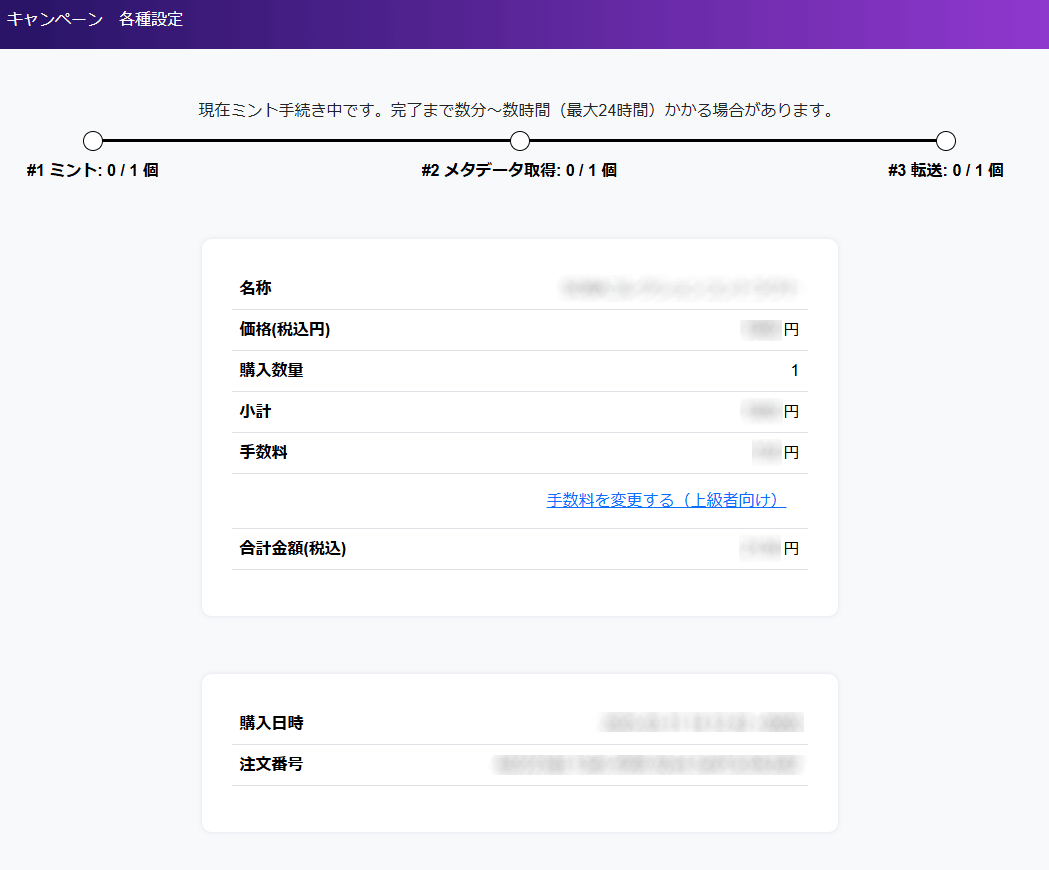The width and height of the screenshot is (1049, 870).
Task: Click the '#3 転送: 0 / 1 個' label
Action: (945, 170)
